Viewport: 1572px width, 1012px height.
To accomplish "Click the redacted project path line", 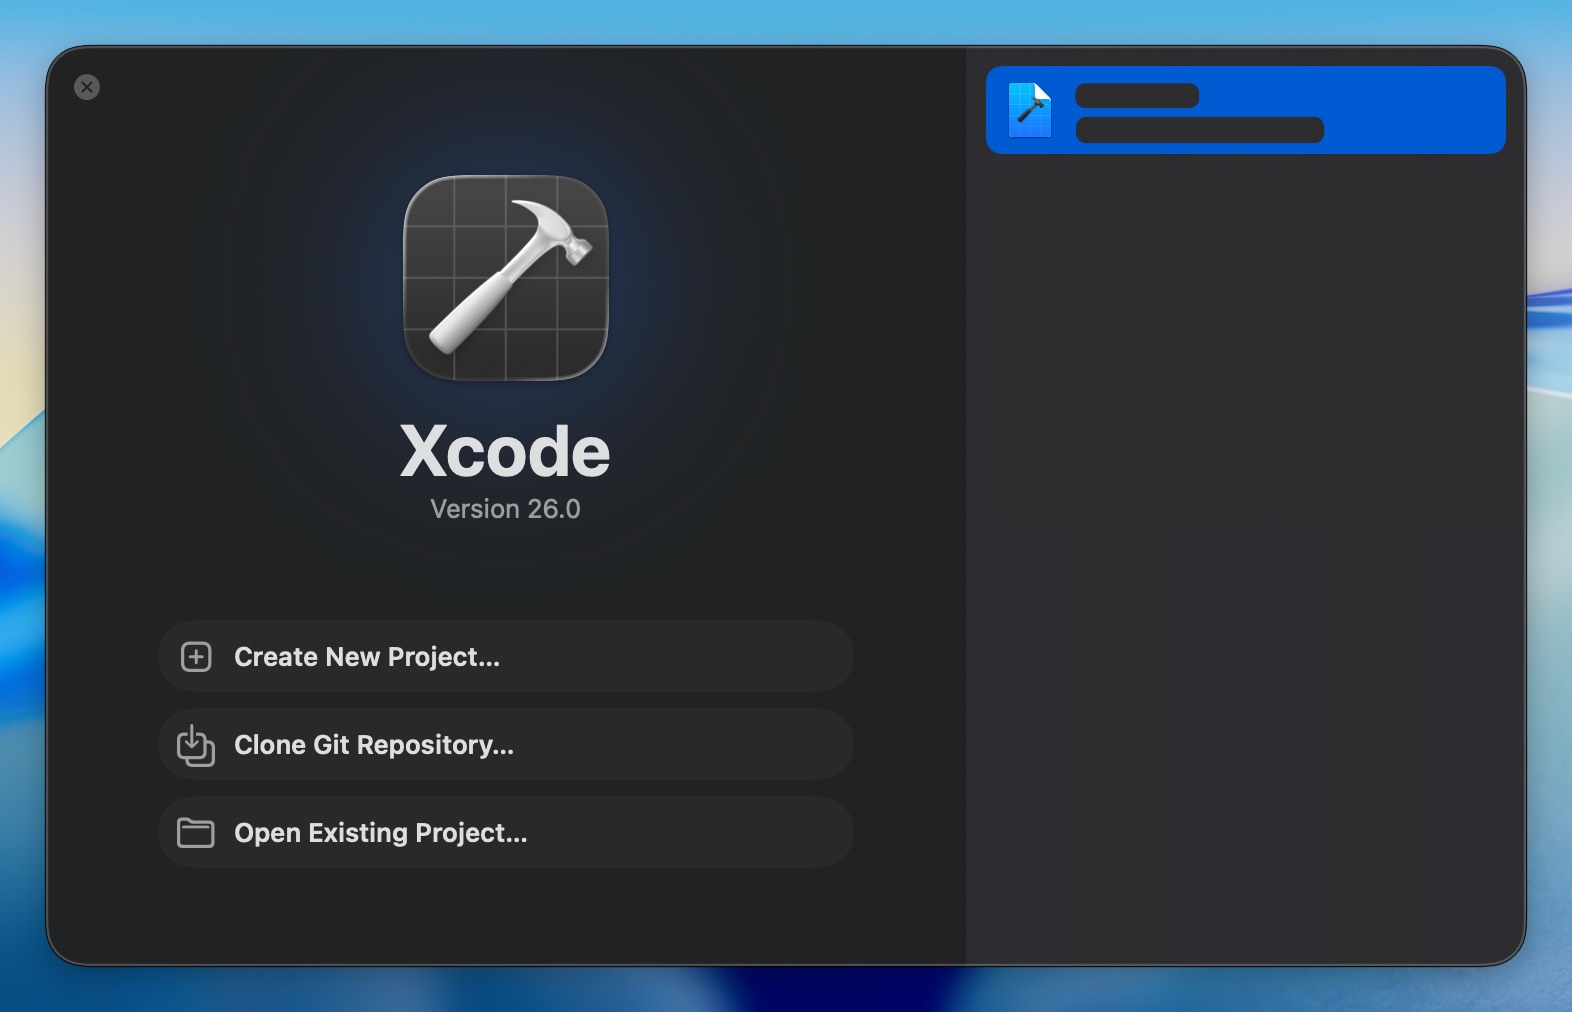I will pos(1199,130).
